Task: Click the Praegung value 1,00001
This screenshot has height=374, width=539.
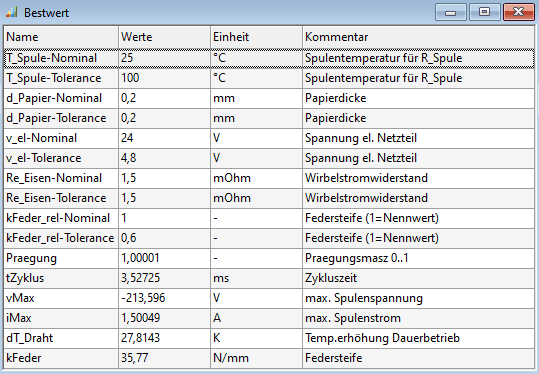Action: click(x=140, y=258)
